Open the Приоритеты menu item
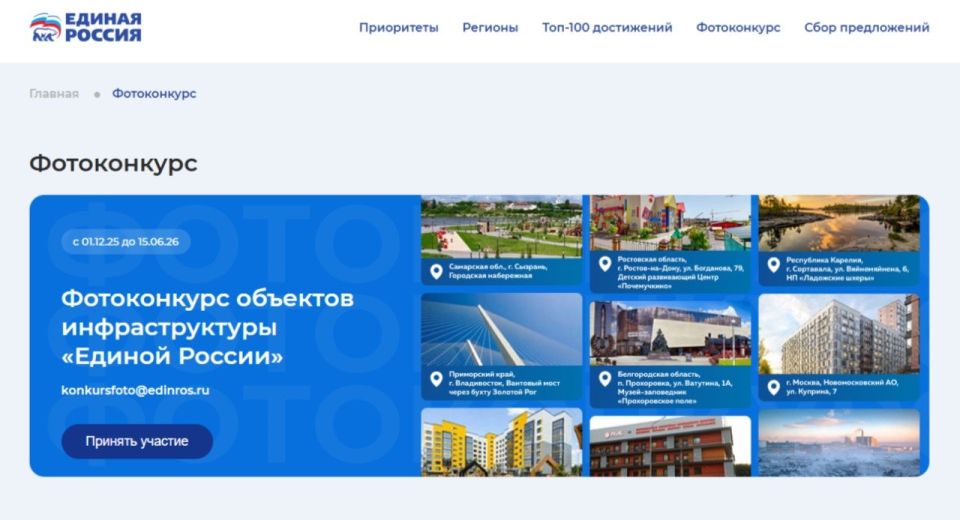Viewport: 960px width, 520px height. point(398,28)
